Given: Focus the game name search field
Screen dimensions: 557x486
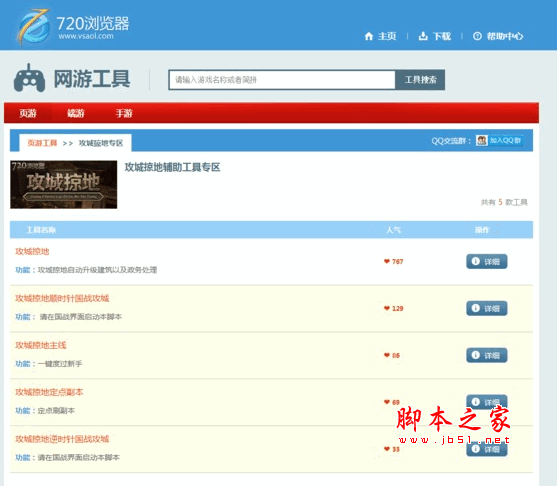Looking at the screenshot, I should pos(282,80).
